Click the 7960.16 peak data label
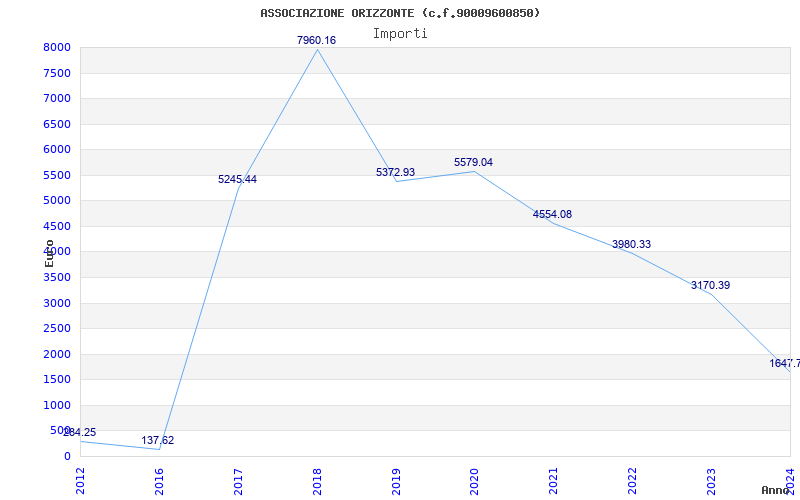Image resolution: width=800 pixels, height=500 pixels. 316,40
